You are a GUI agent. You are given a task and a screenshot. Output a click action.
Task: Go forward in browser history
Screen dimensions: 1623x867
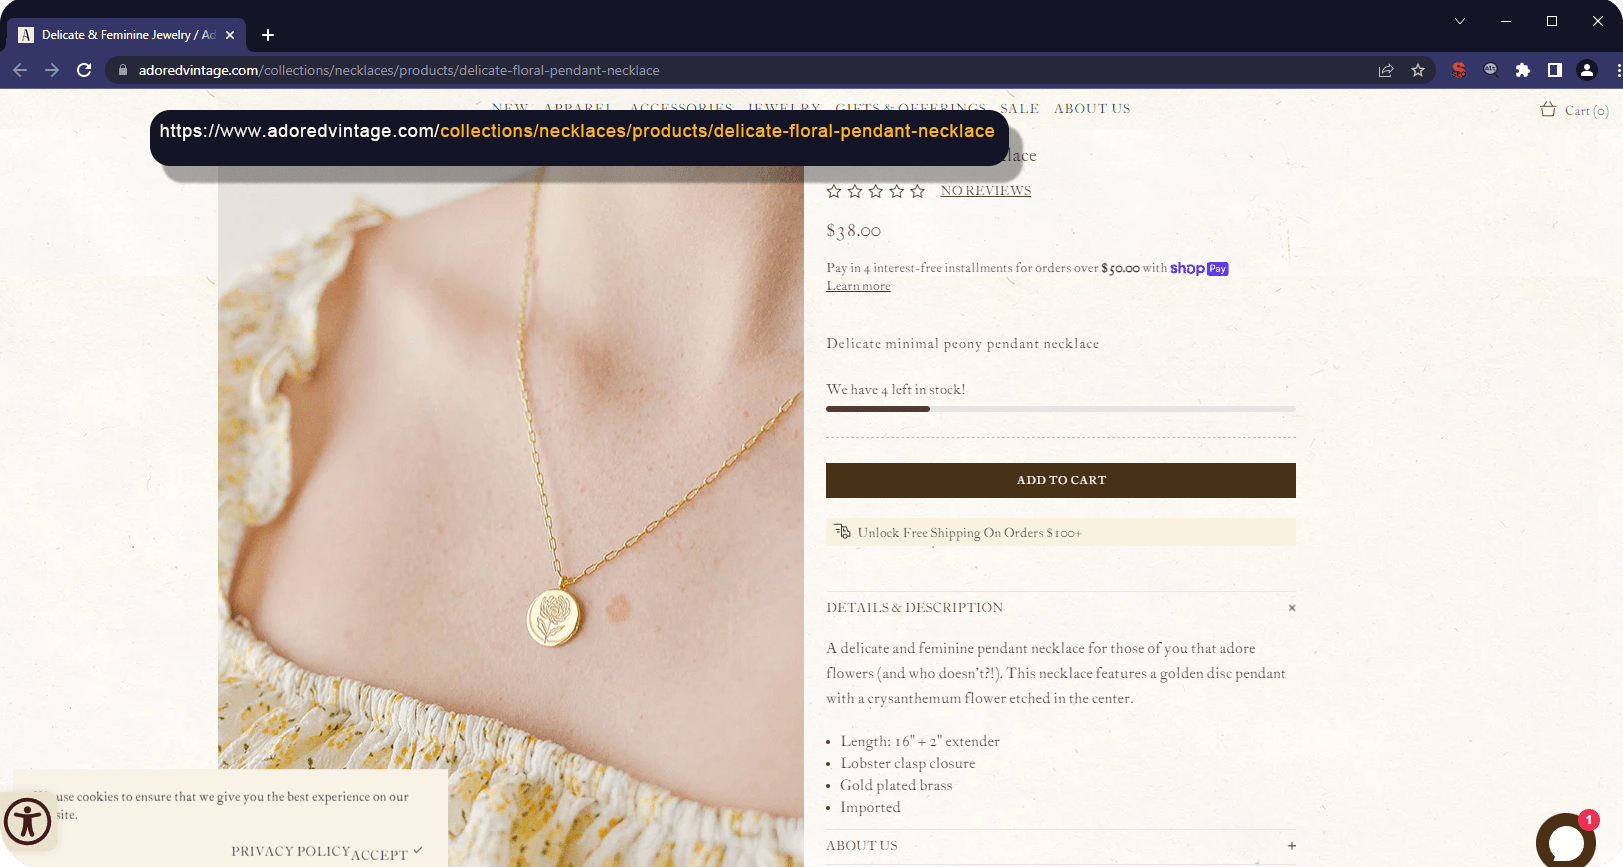pos(52,70)
